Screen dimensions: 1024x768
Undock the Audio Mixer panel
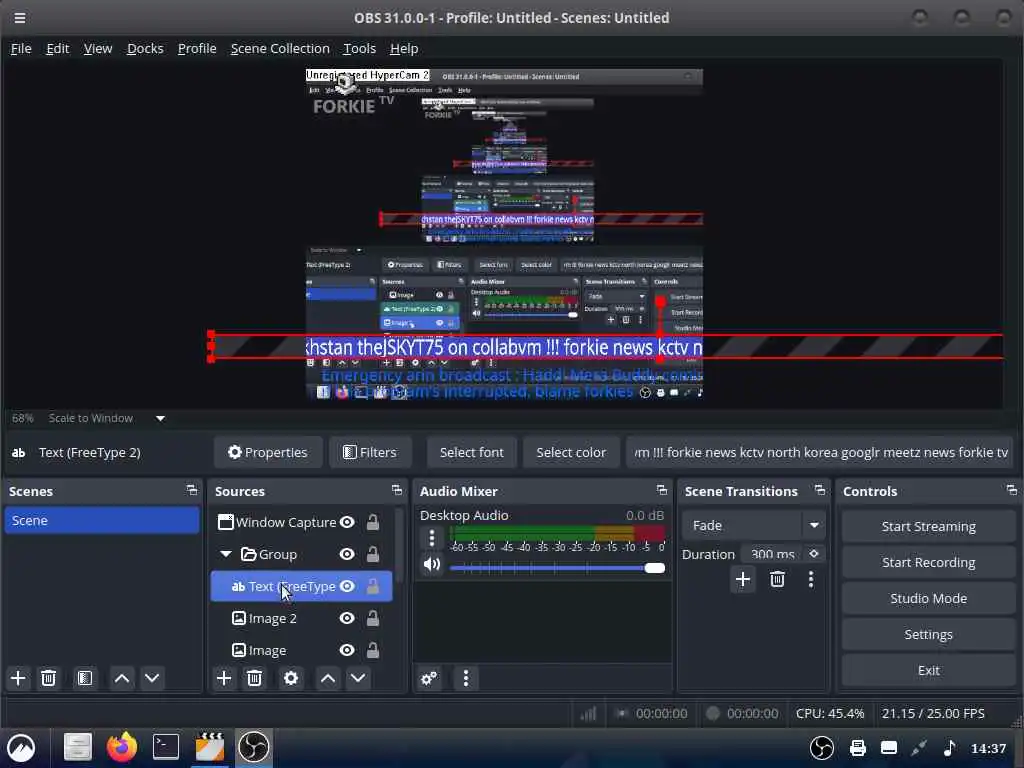[662, 490]
